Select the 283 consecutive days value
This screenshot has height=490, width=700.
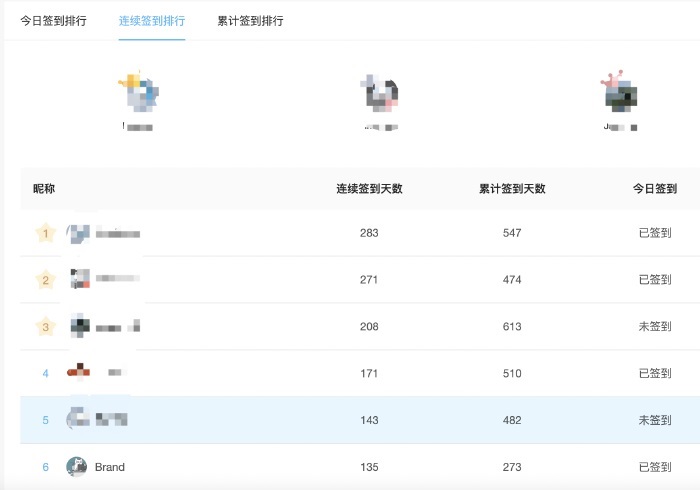[x=369, y=233]
